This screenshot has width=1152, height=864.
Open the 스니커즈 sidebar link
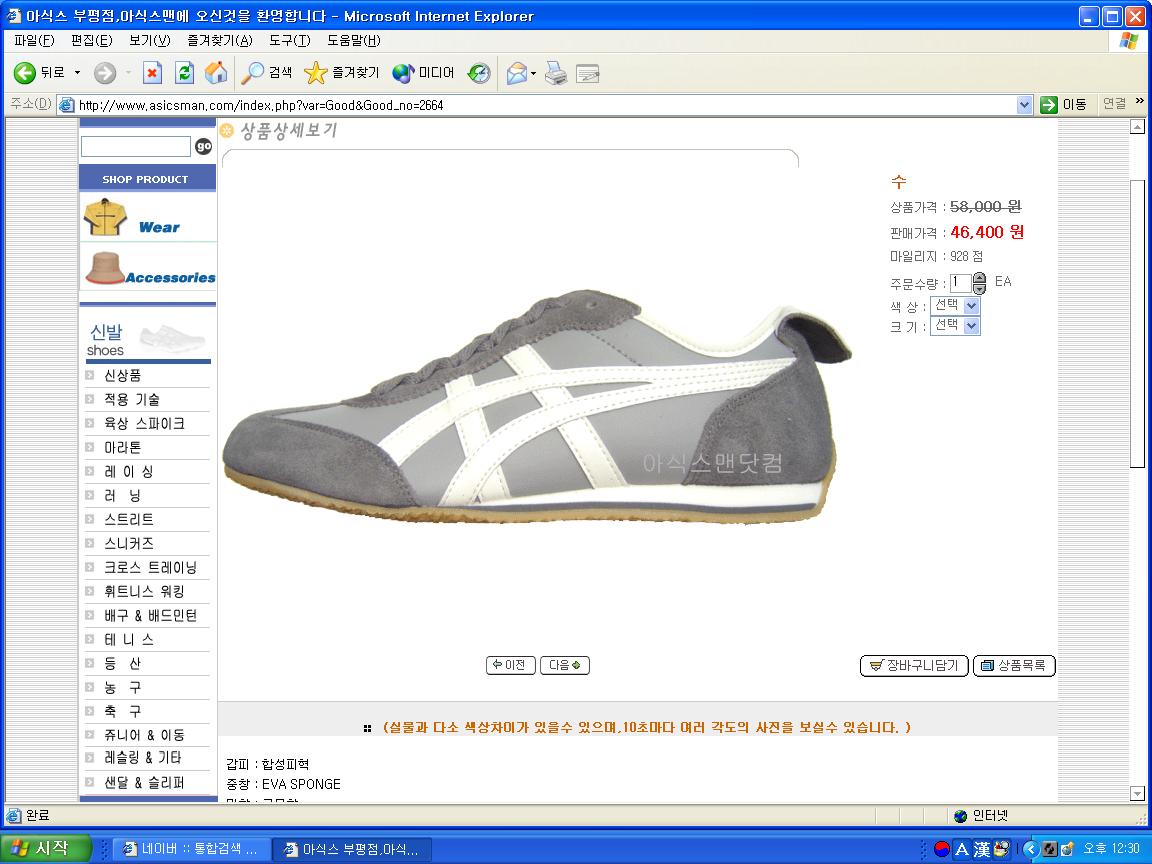click(x=129, y=544)
